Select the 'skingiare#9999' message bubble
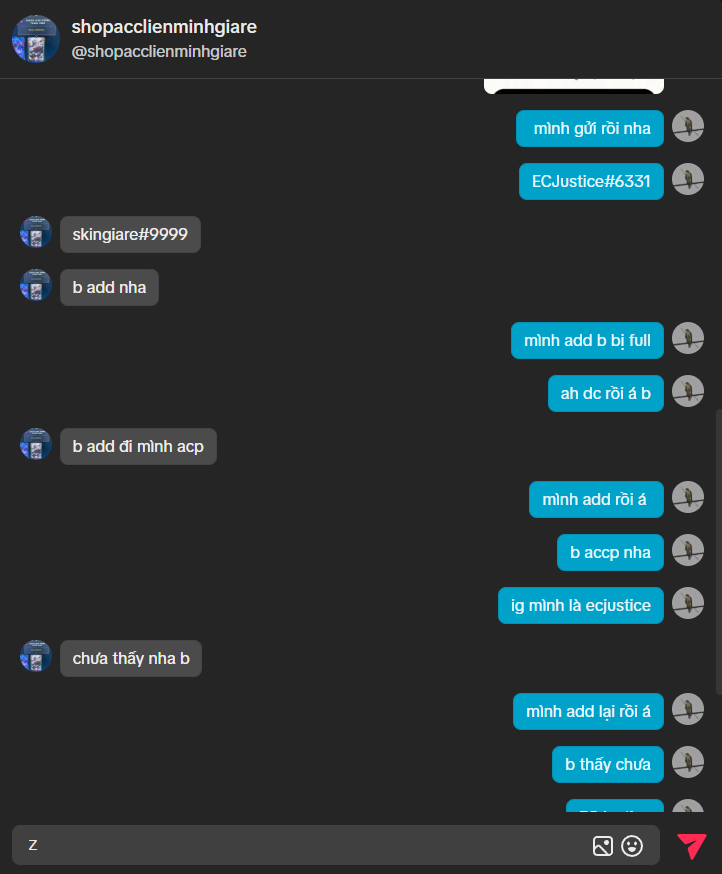 pos(130,235)
